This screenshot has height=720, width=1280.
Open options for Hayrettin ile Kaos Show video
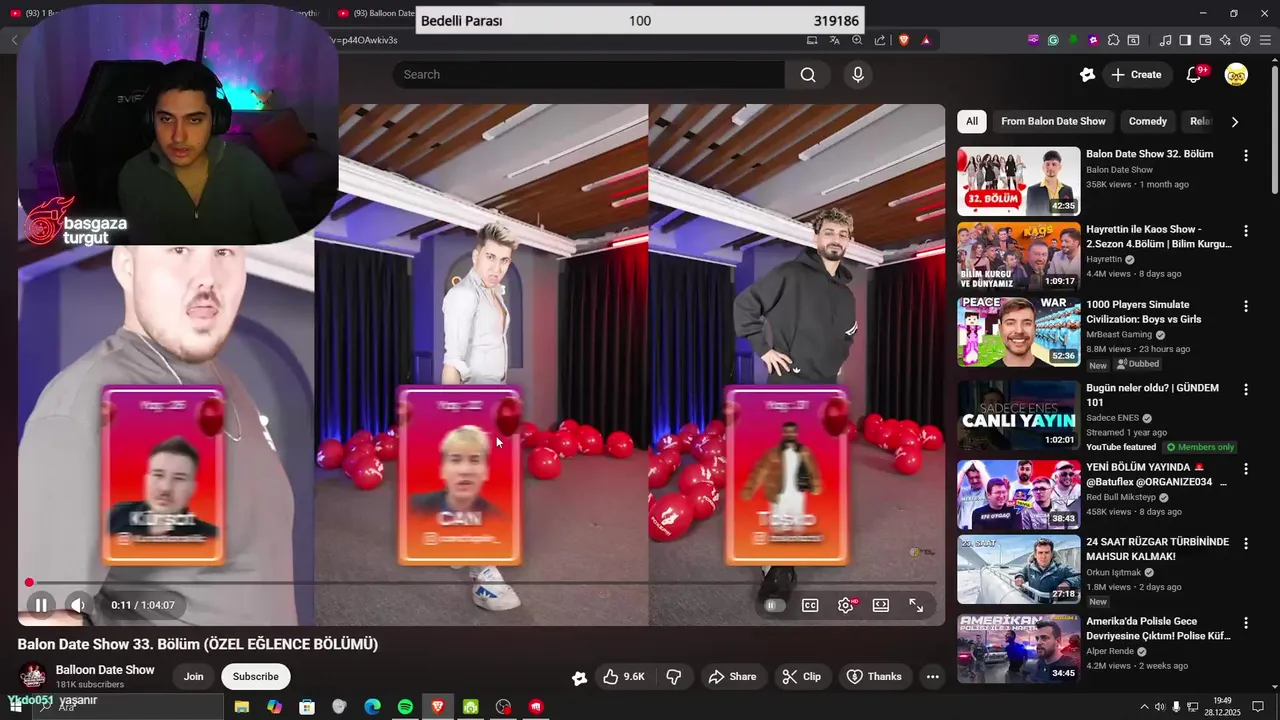pos(1246,231)
